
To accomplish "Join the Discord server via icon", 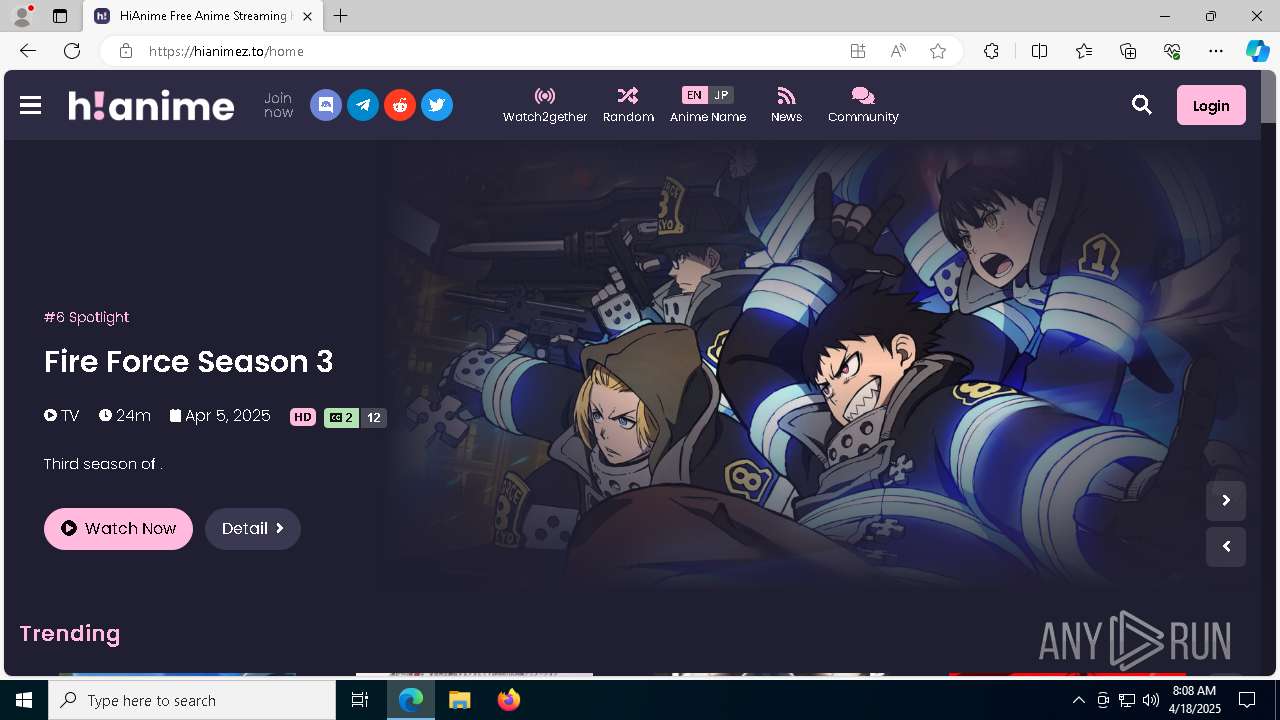I will pos(326,105).
